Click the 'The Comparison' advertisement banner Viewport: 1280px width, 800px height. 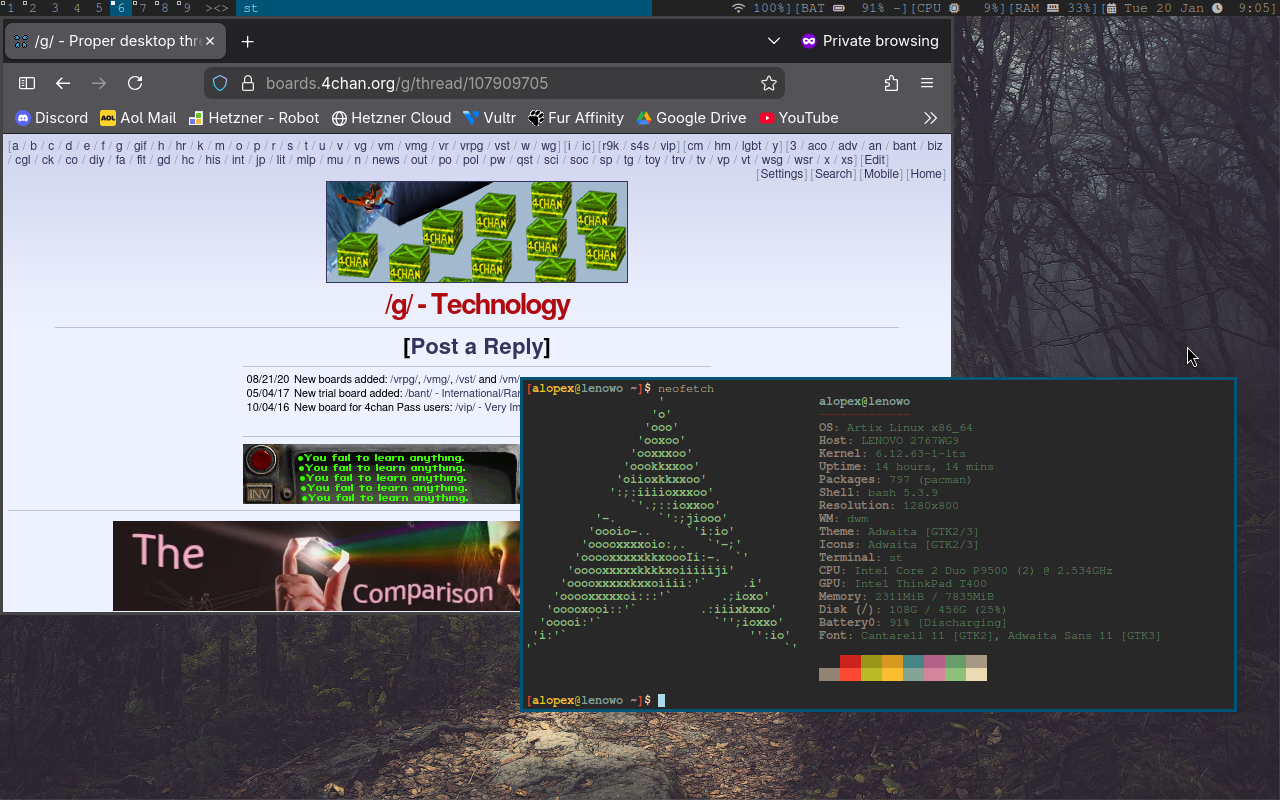[x=317, y=566]
